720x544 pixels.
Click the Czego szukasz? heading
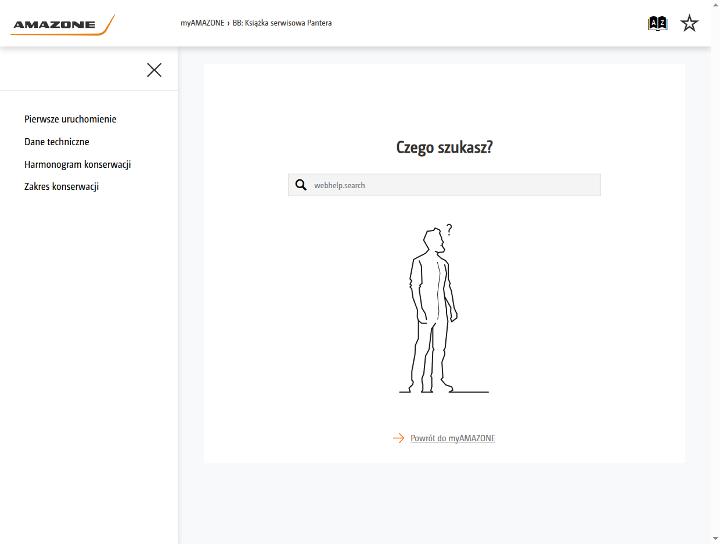pyautogui.click(x=444, y=147)
